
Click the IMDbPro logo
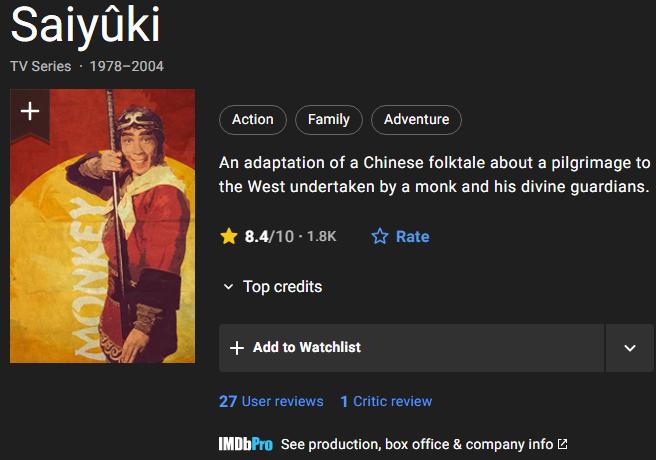246,444
